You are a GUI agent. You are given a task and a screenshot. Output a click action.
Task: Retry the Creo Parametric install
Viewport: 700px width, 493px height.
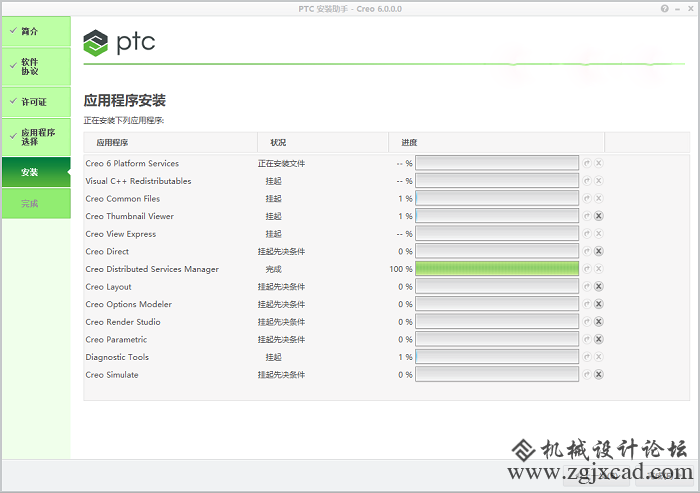tap(587, 339)
